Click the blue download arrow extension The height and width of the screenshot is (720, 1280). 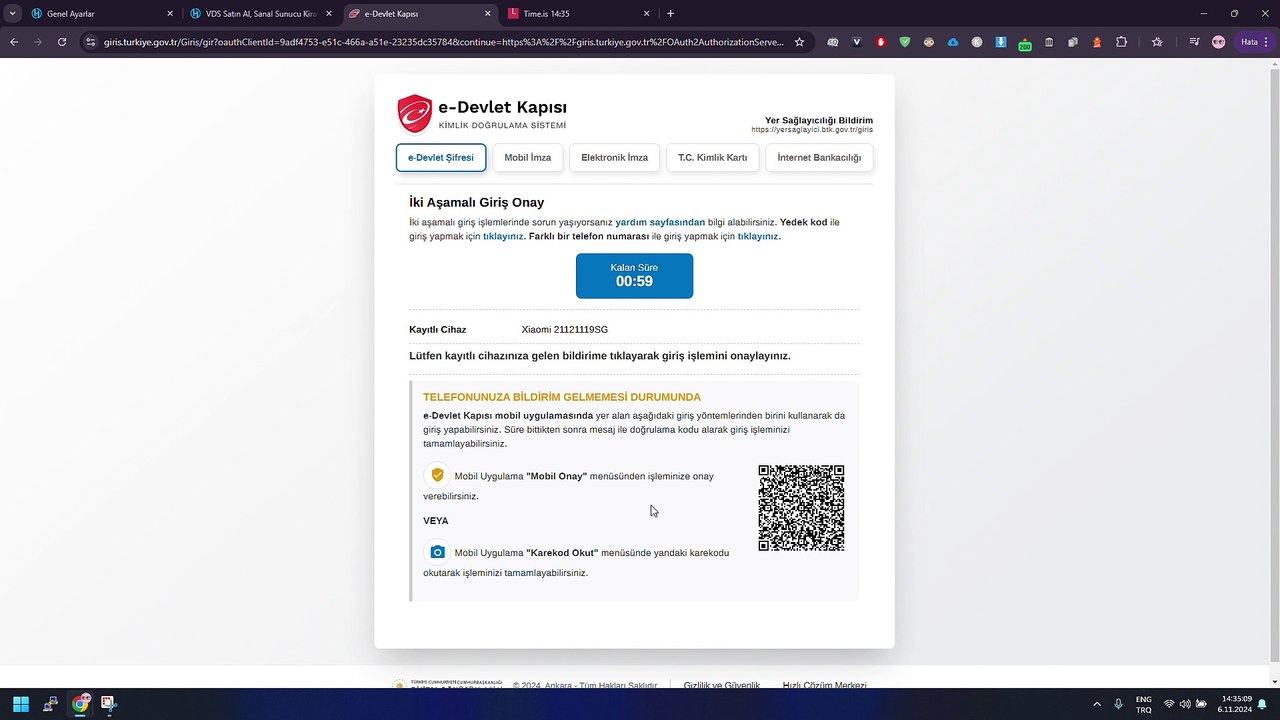pyautogui.click(x=1001, y=42)
